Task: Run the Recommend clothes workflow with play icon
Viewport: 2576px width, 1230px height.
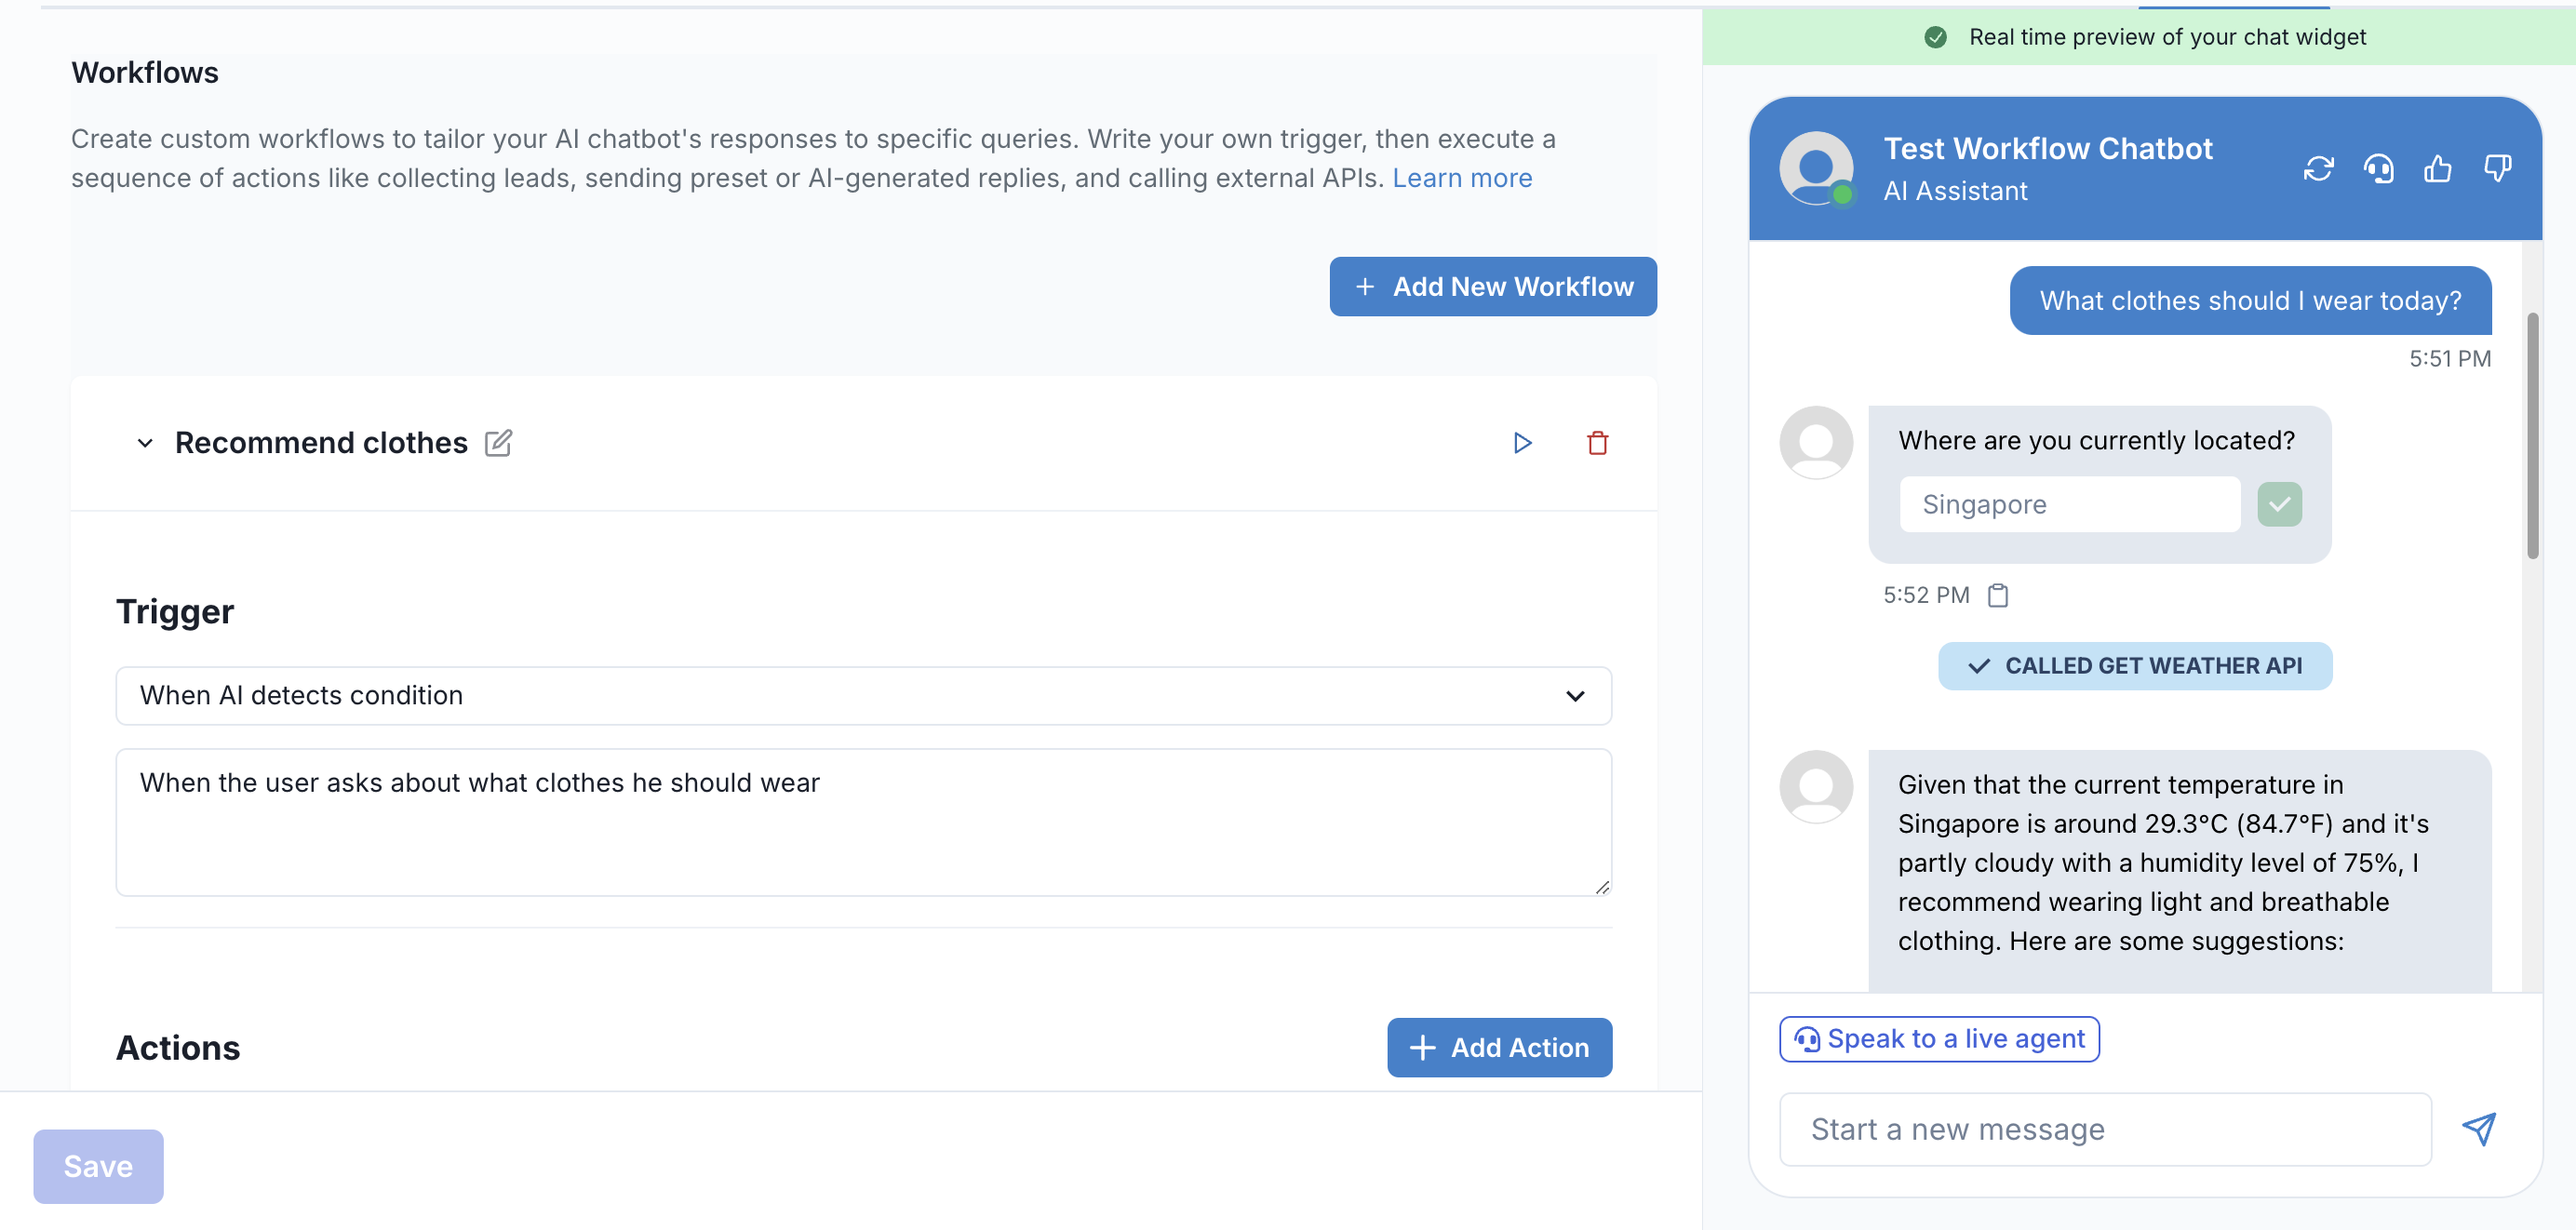Action: point(1522,443)
